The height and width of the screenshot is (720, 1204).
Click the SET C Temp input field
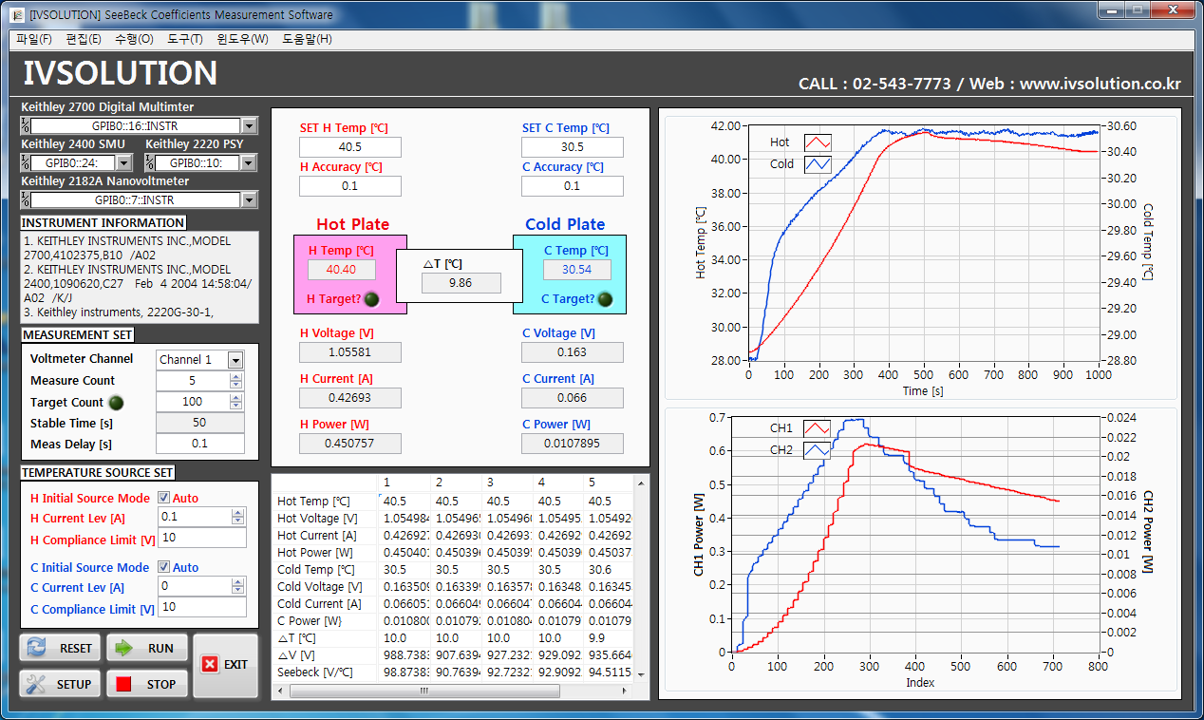[572, 147]
